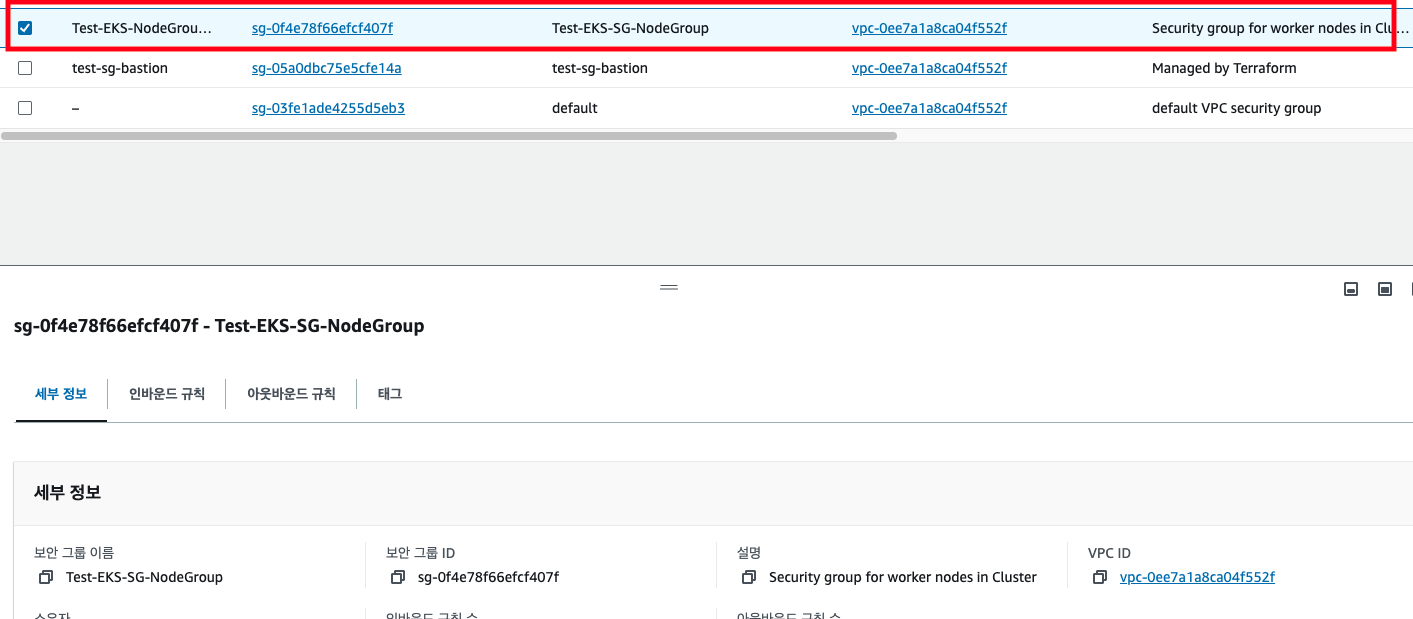Viewport: 1413px width, 619px height.
Task: Open VPC link in test-sg-bastion row
Action: click(929, 68)
